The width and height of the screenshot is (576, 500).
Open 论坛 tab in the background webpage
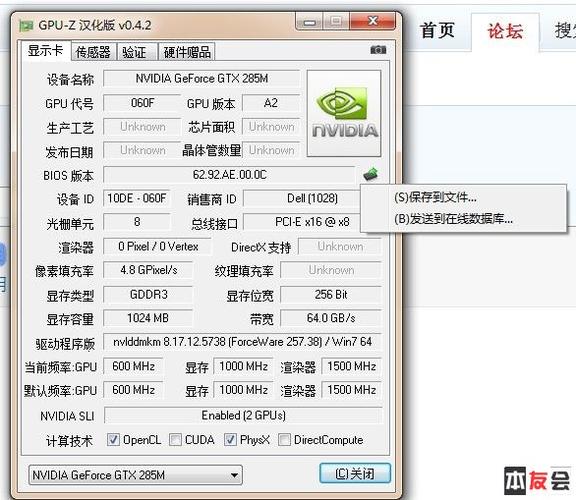point(505,31)
